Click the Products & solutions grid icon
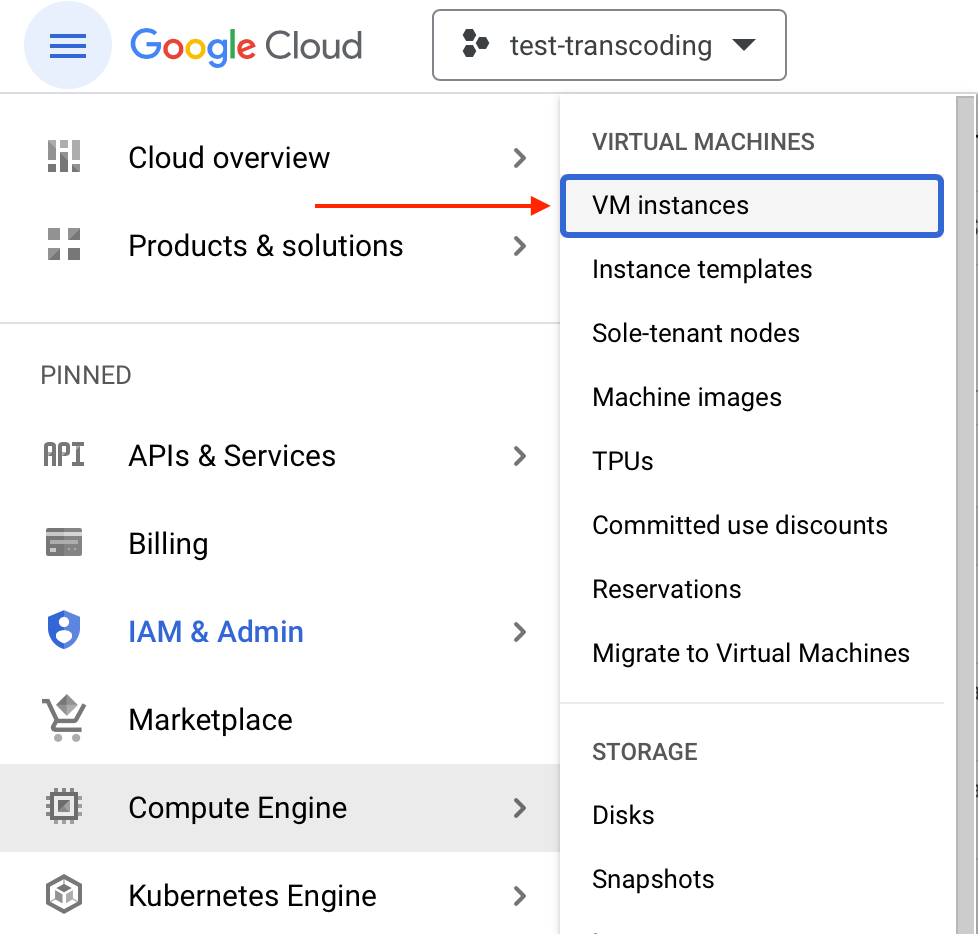Viewport: 978px width, 934px height. tap(64, 244)
